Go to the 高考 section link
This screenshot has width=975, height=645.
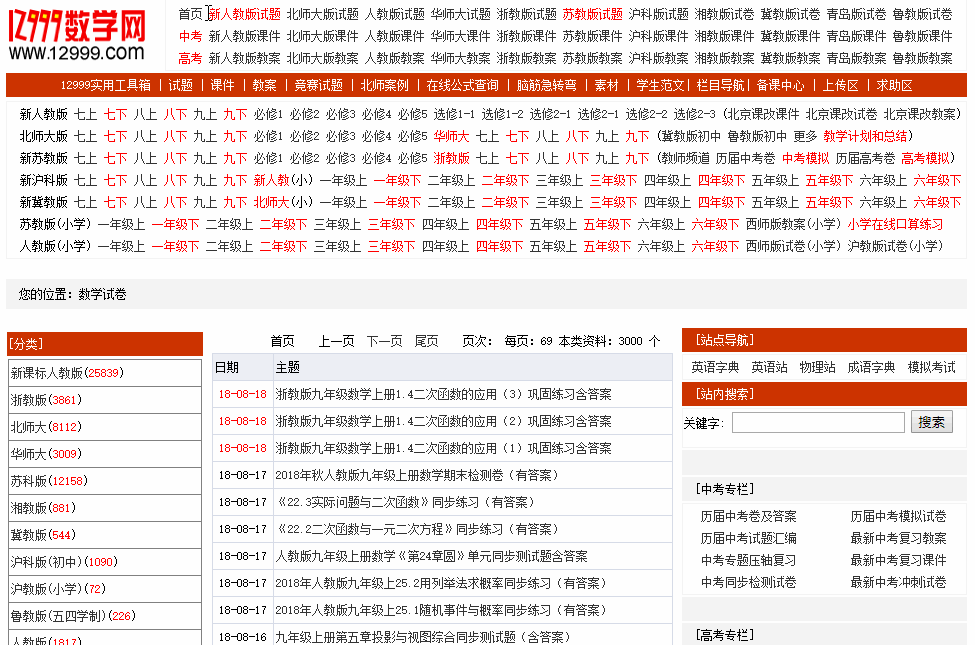(190, 58)
